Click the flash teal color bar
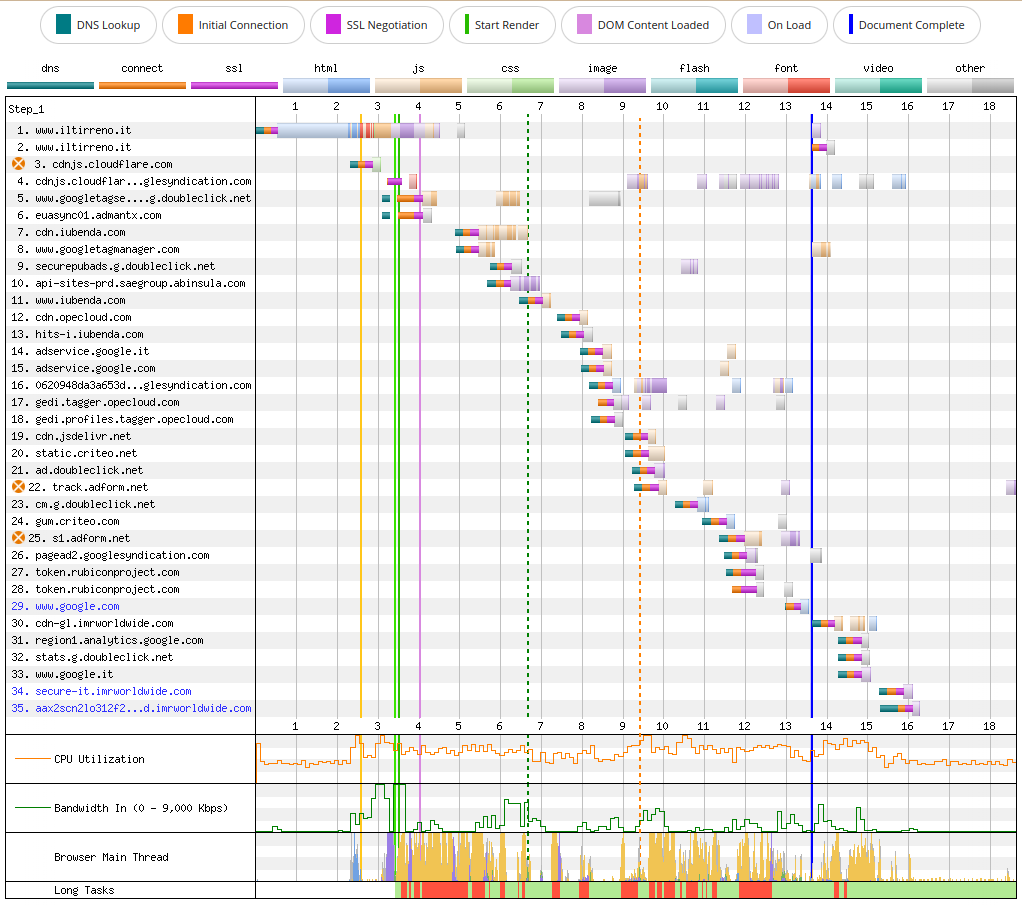The image size is (1022, 905). pos(694,85)
